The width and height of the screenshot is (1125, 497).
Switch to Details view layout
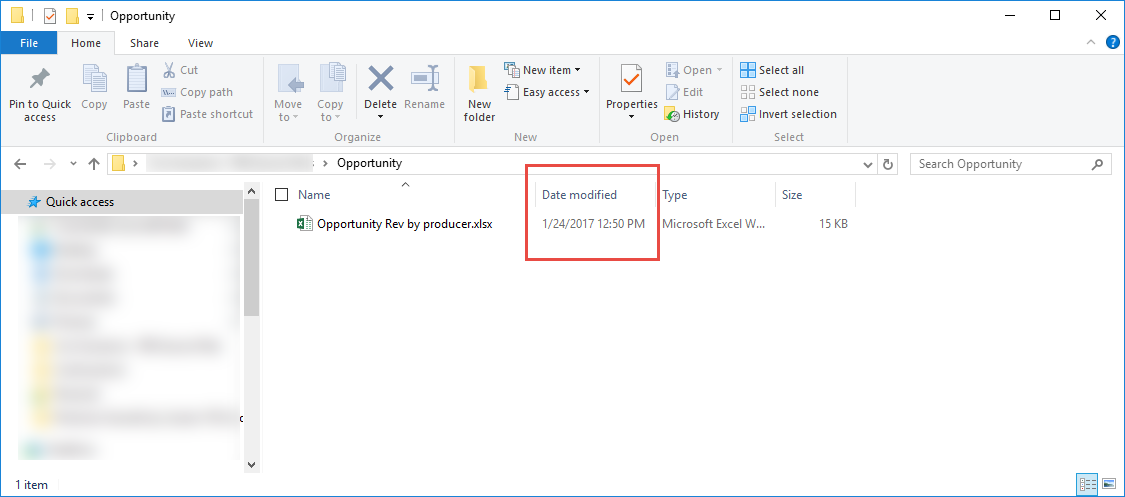coord(1087,483)
